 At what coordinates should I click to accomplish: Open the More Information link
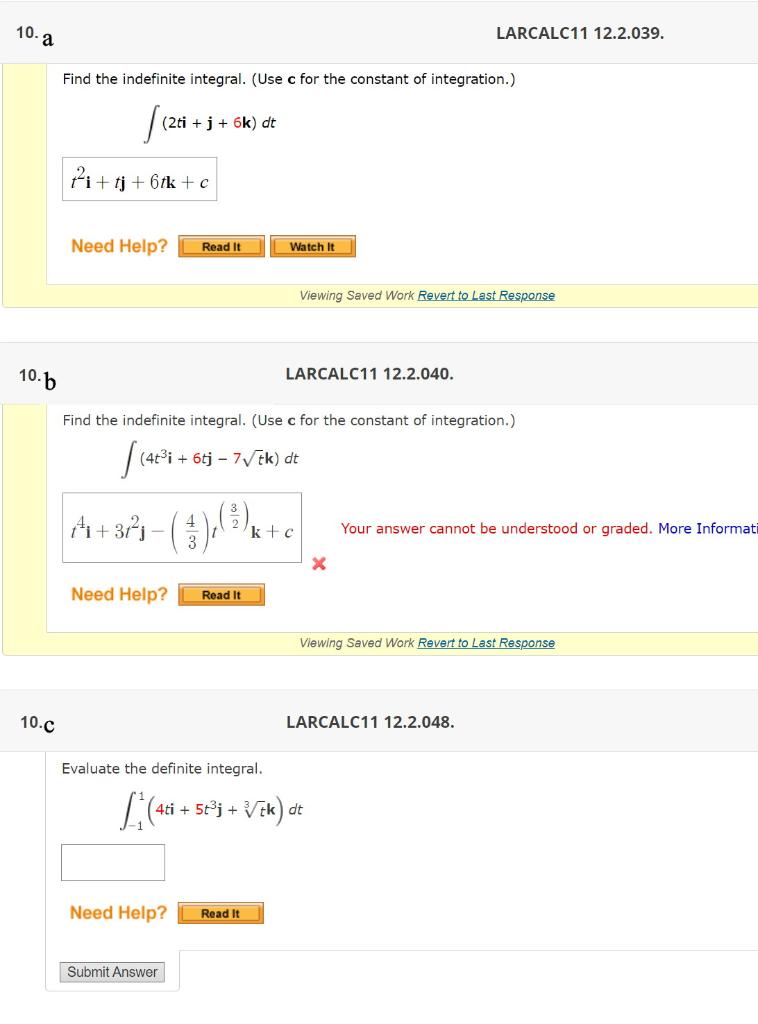point(708,528)
